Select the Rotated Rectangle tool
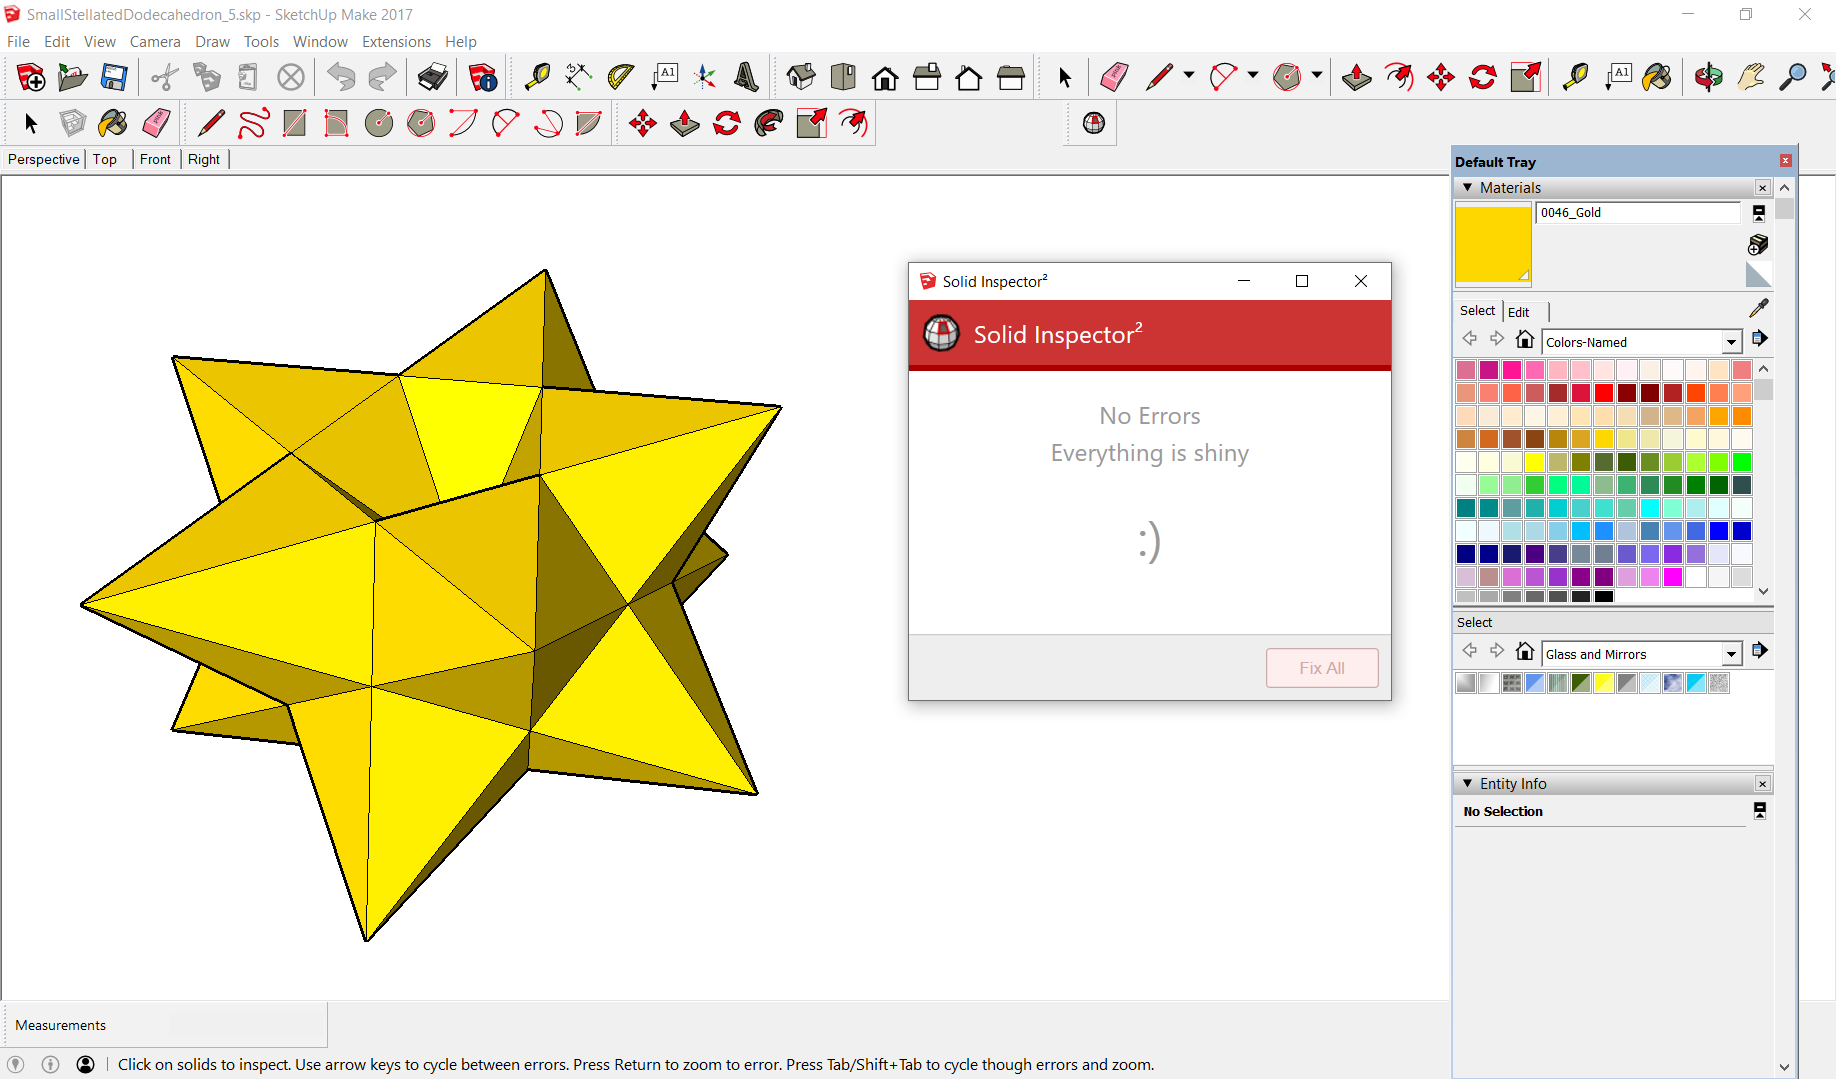Screen dimensions: 1836x1079 click(x=337, y=123)
